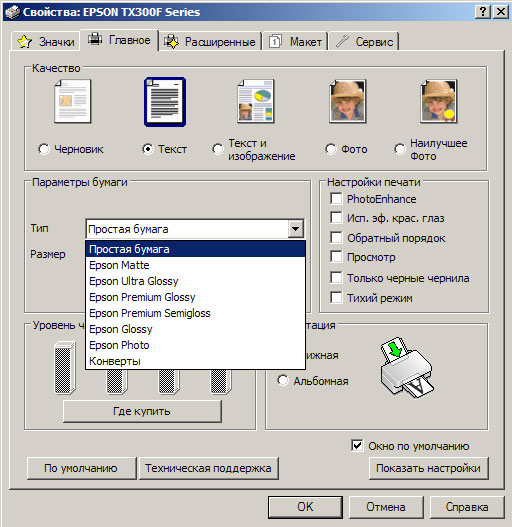512x527 pixels.
Task: Switch to the Расширенные tab
Action: [210, 42]
